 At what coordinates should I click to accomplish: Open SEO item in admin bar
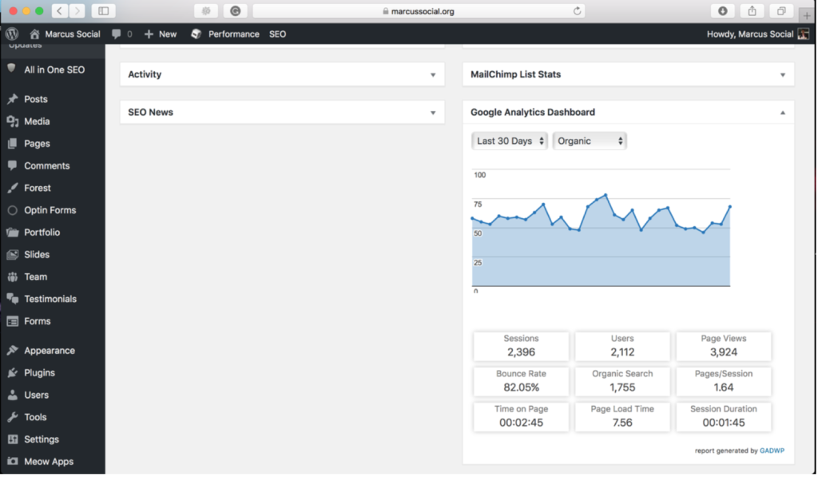[278, 34]
